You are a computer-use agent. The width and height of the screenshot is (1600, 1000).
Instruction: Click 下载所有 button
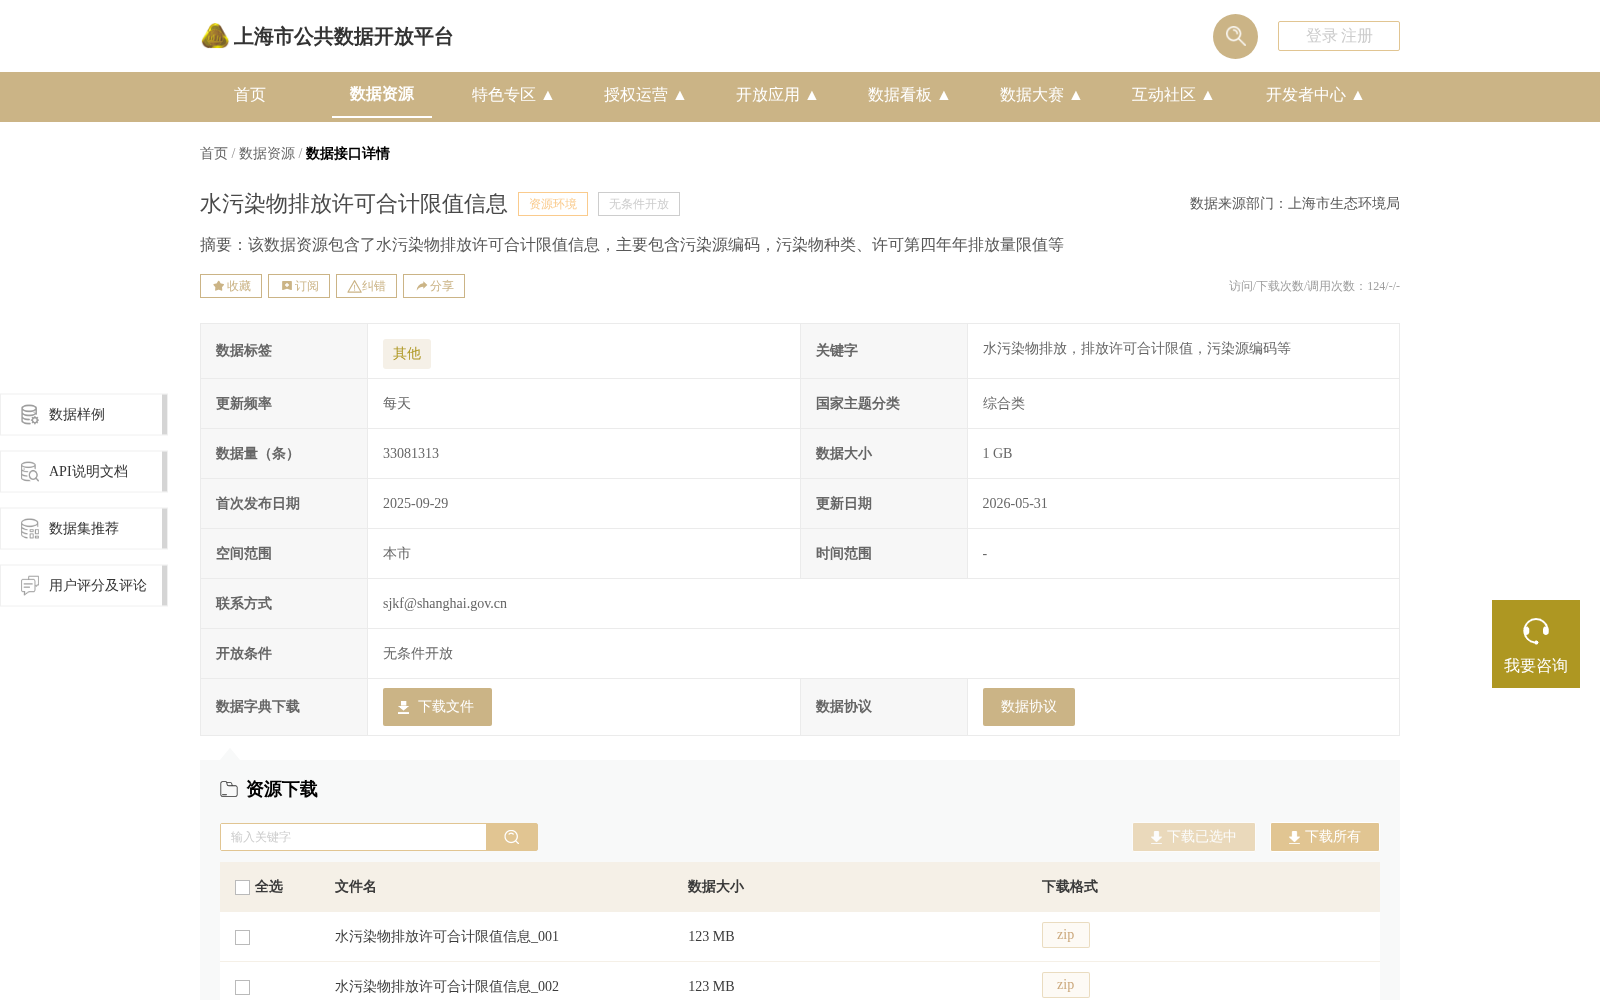[1325, 837]
